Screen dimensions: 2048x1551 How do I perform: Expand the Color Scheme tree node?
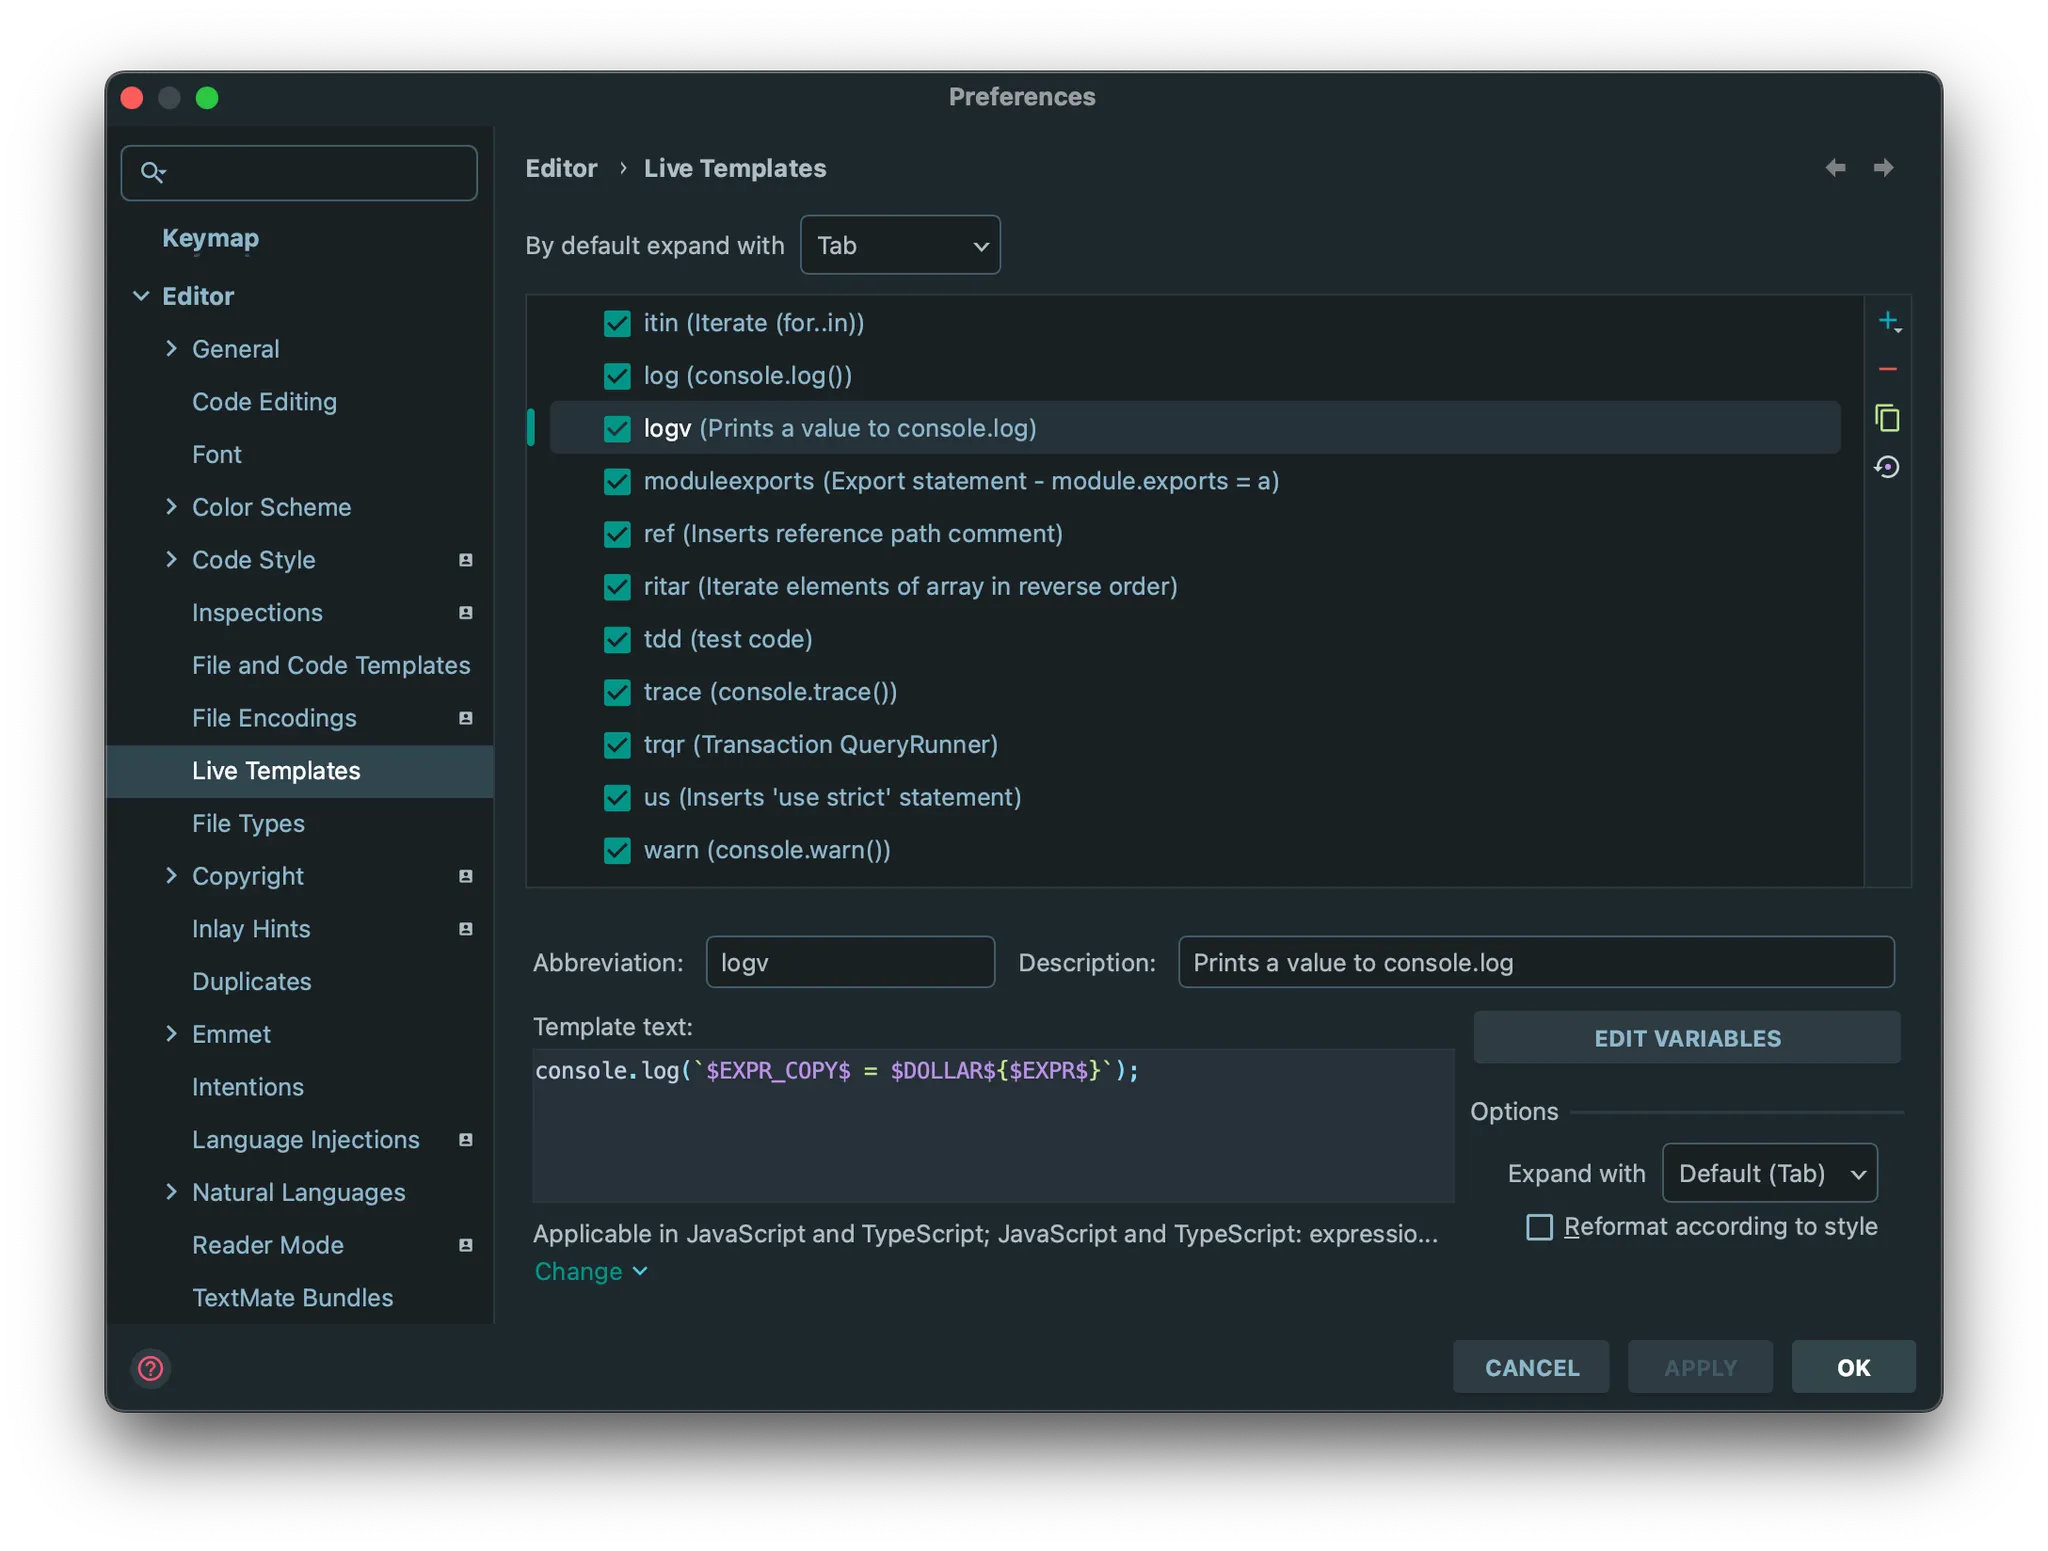[x=171, y=507]
